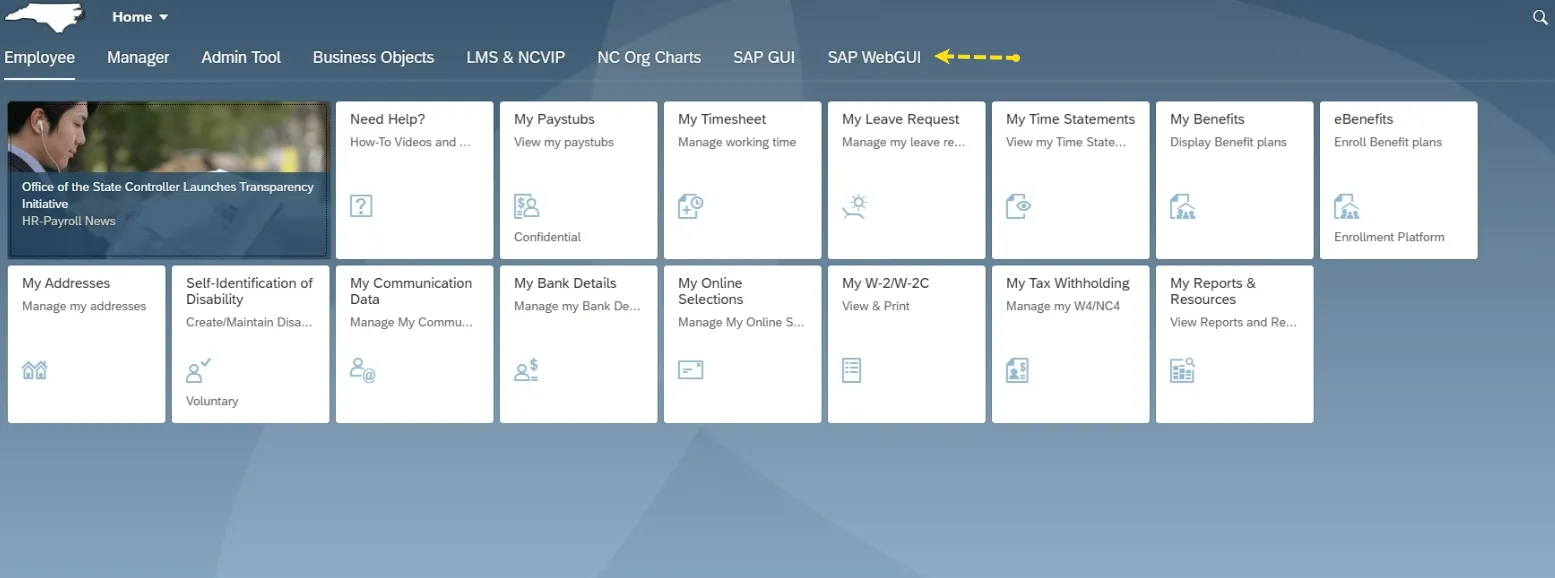Viewport: 1555px width, 578px height.
Task: Click the search magnifier icon
Action: pos(1540,17)
